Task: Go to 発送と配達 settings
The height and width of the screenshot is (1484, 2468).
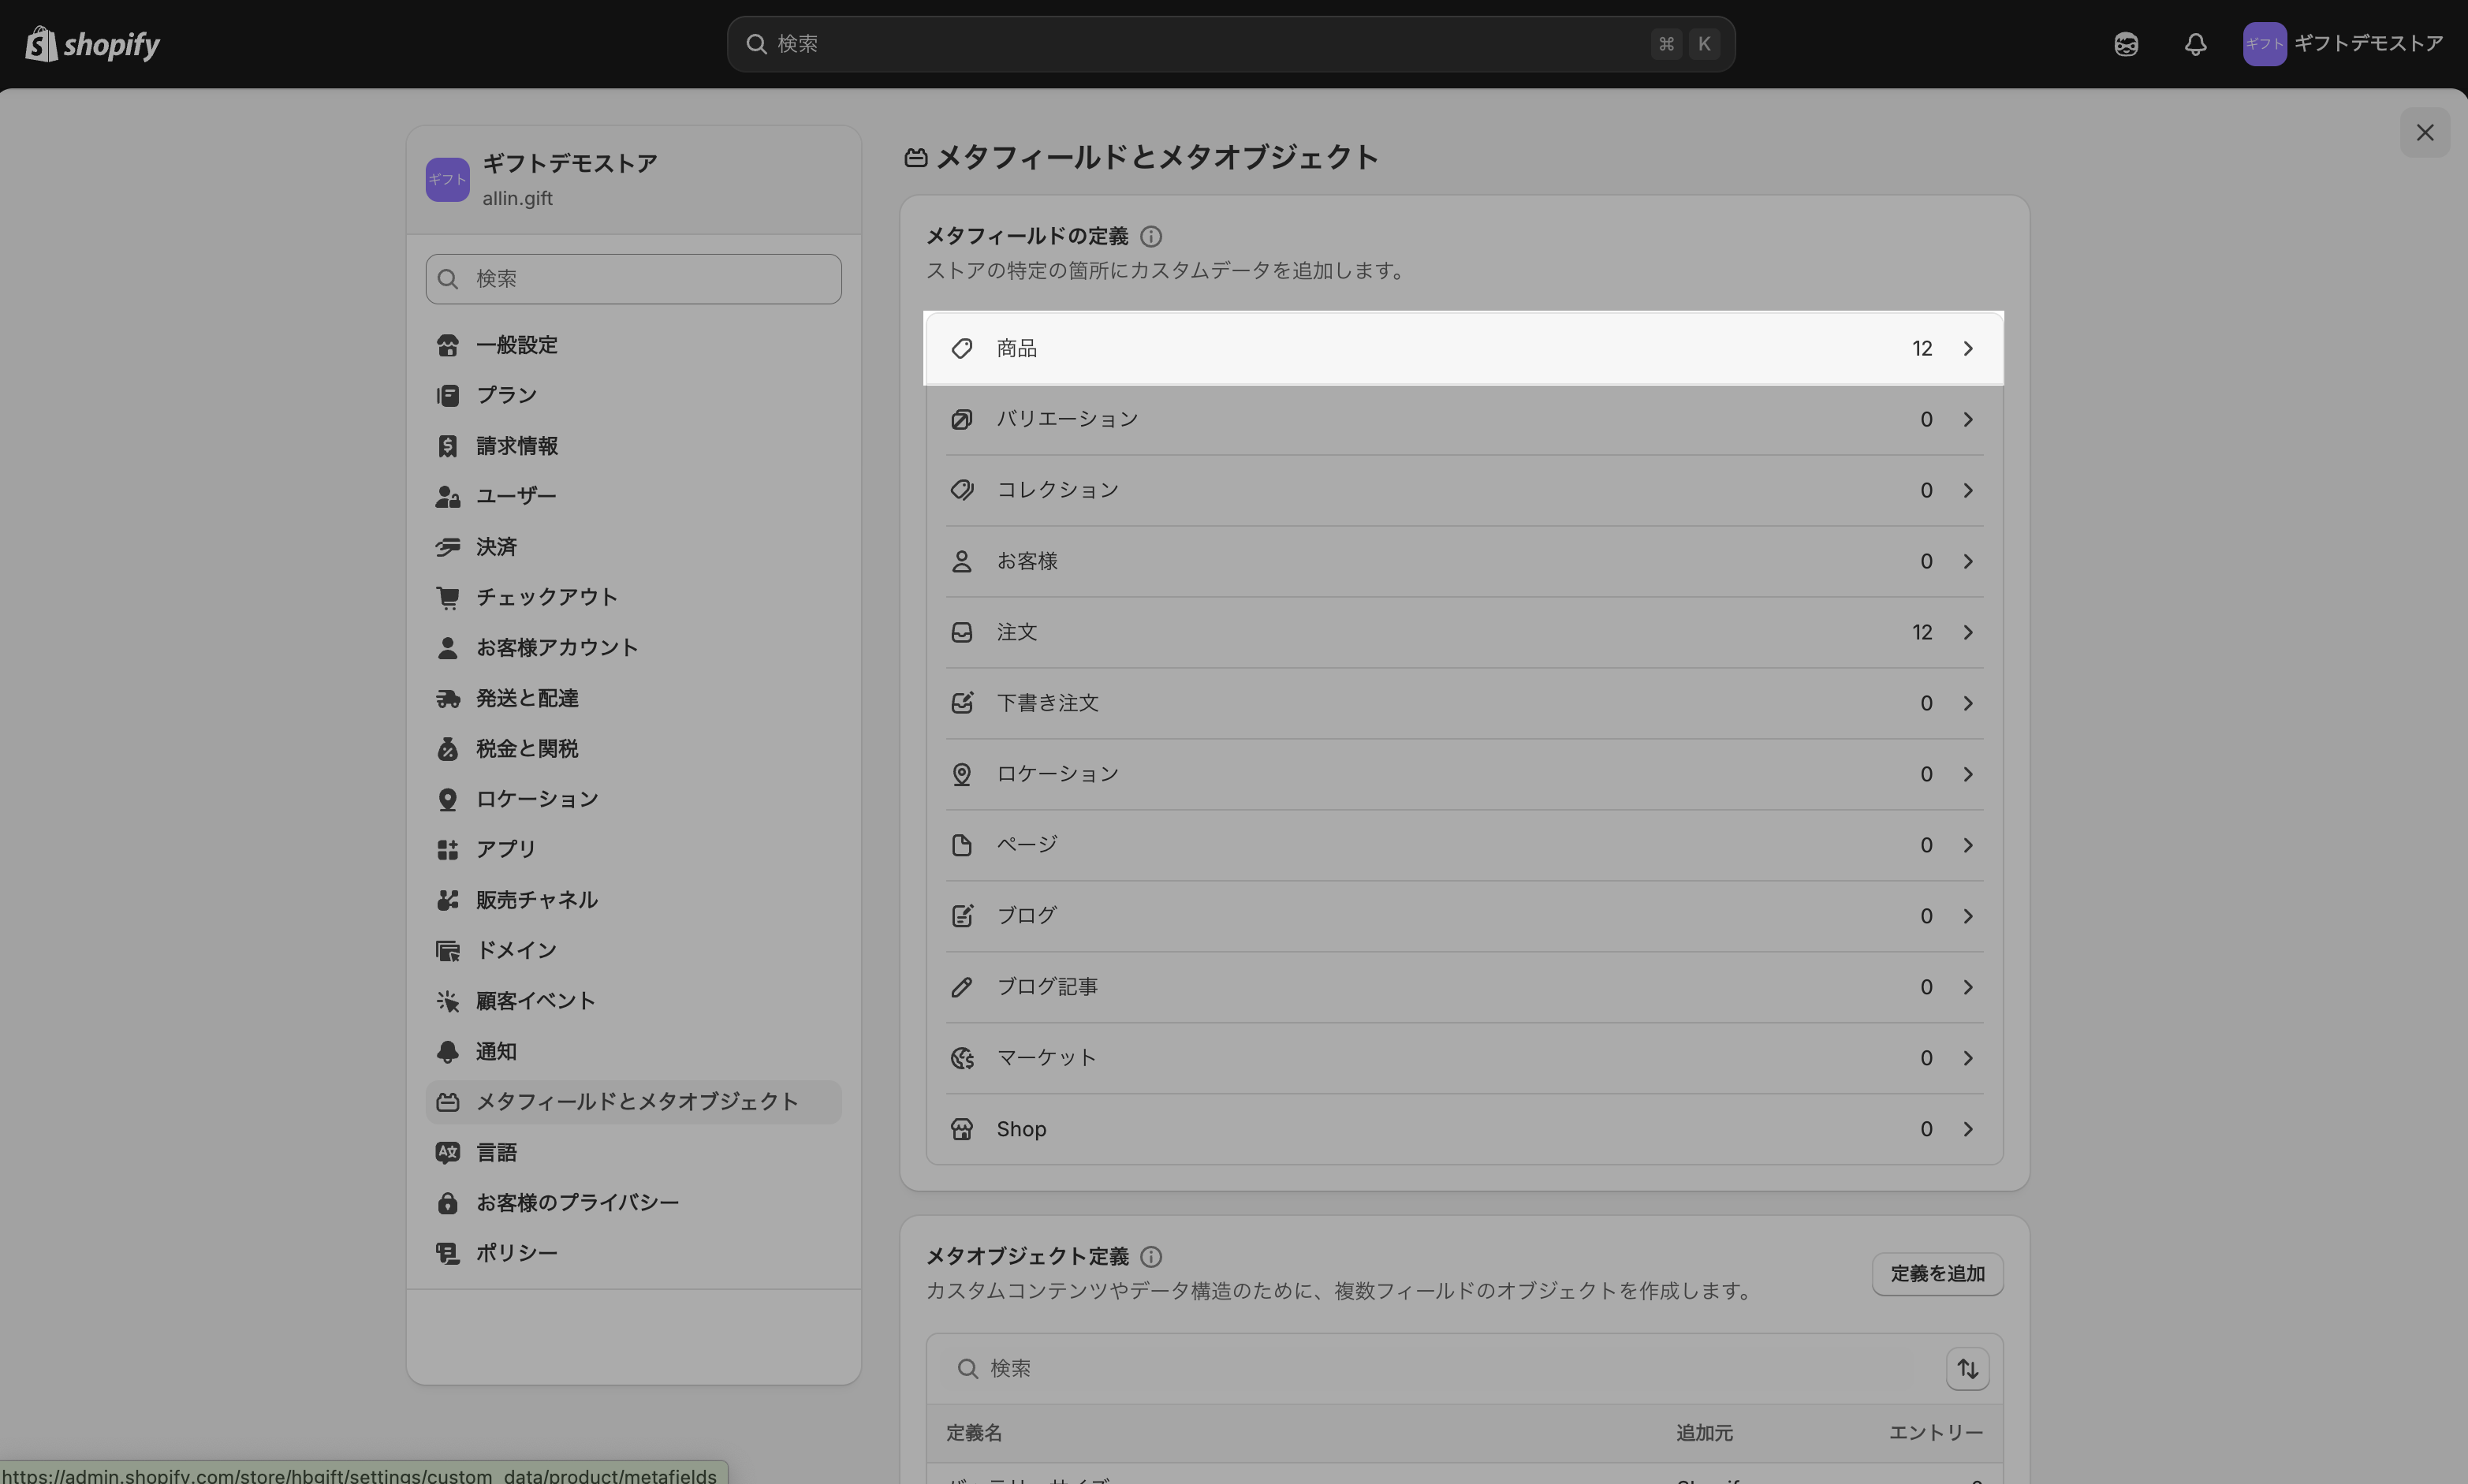Action: pyautogui.click(x=527, y=699)
